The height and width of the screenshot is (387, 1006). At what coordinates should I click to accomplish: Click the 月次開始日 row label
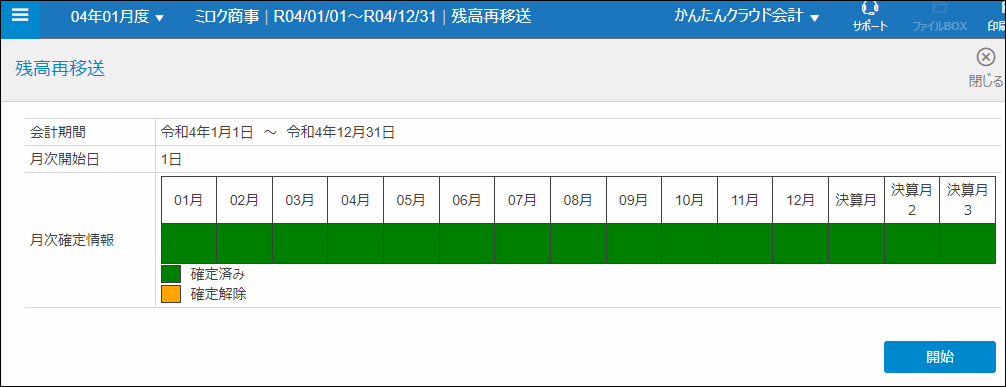point(65,159)
